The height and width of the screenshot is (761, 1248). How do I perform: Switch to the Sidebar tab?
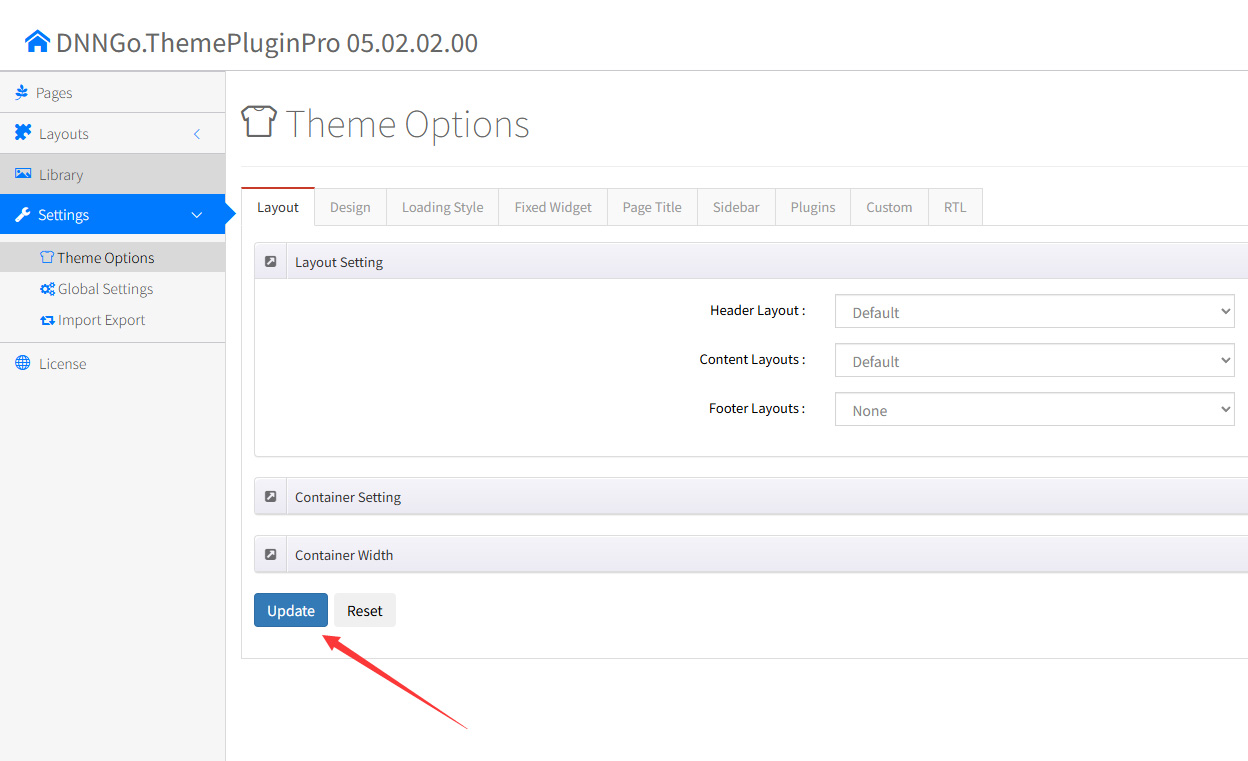736,207
